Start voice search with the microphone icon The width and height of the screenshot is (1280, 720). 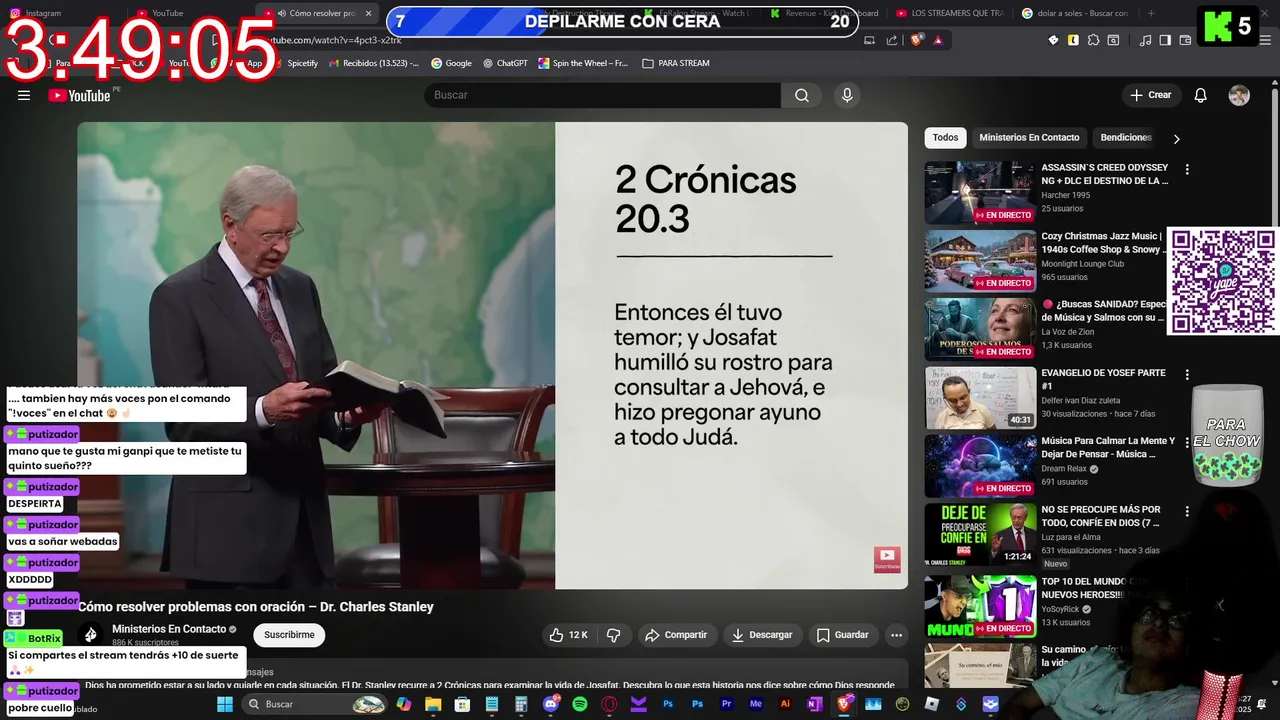coord(847,95)
